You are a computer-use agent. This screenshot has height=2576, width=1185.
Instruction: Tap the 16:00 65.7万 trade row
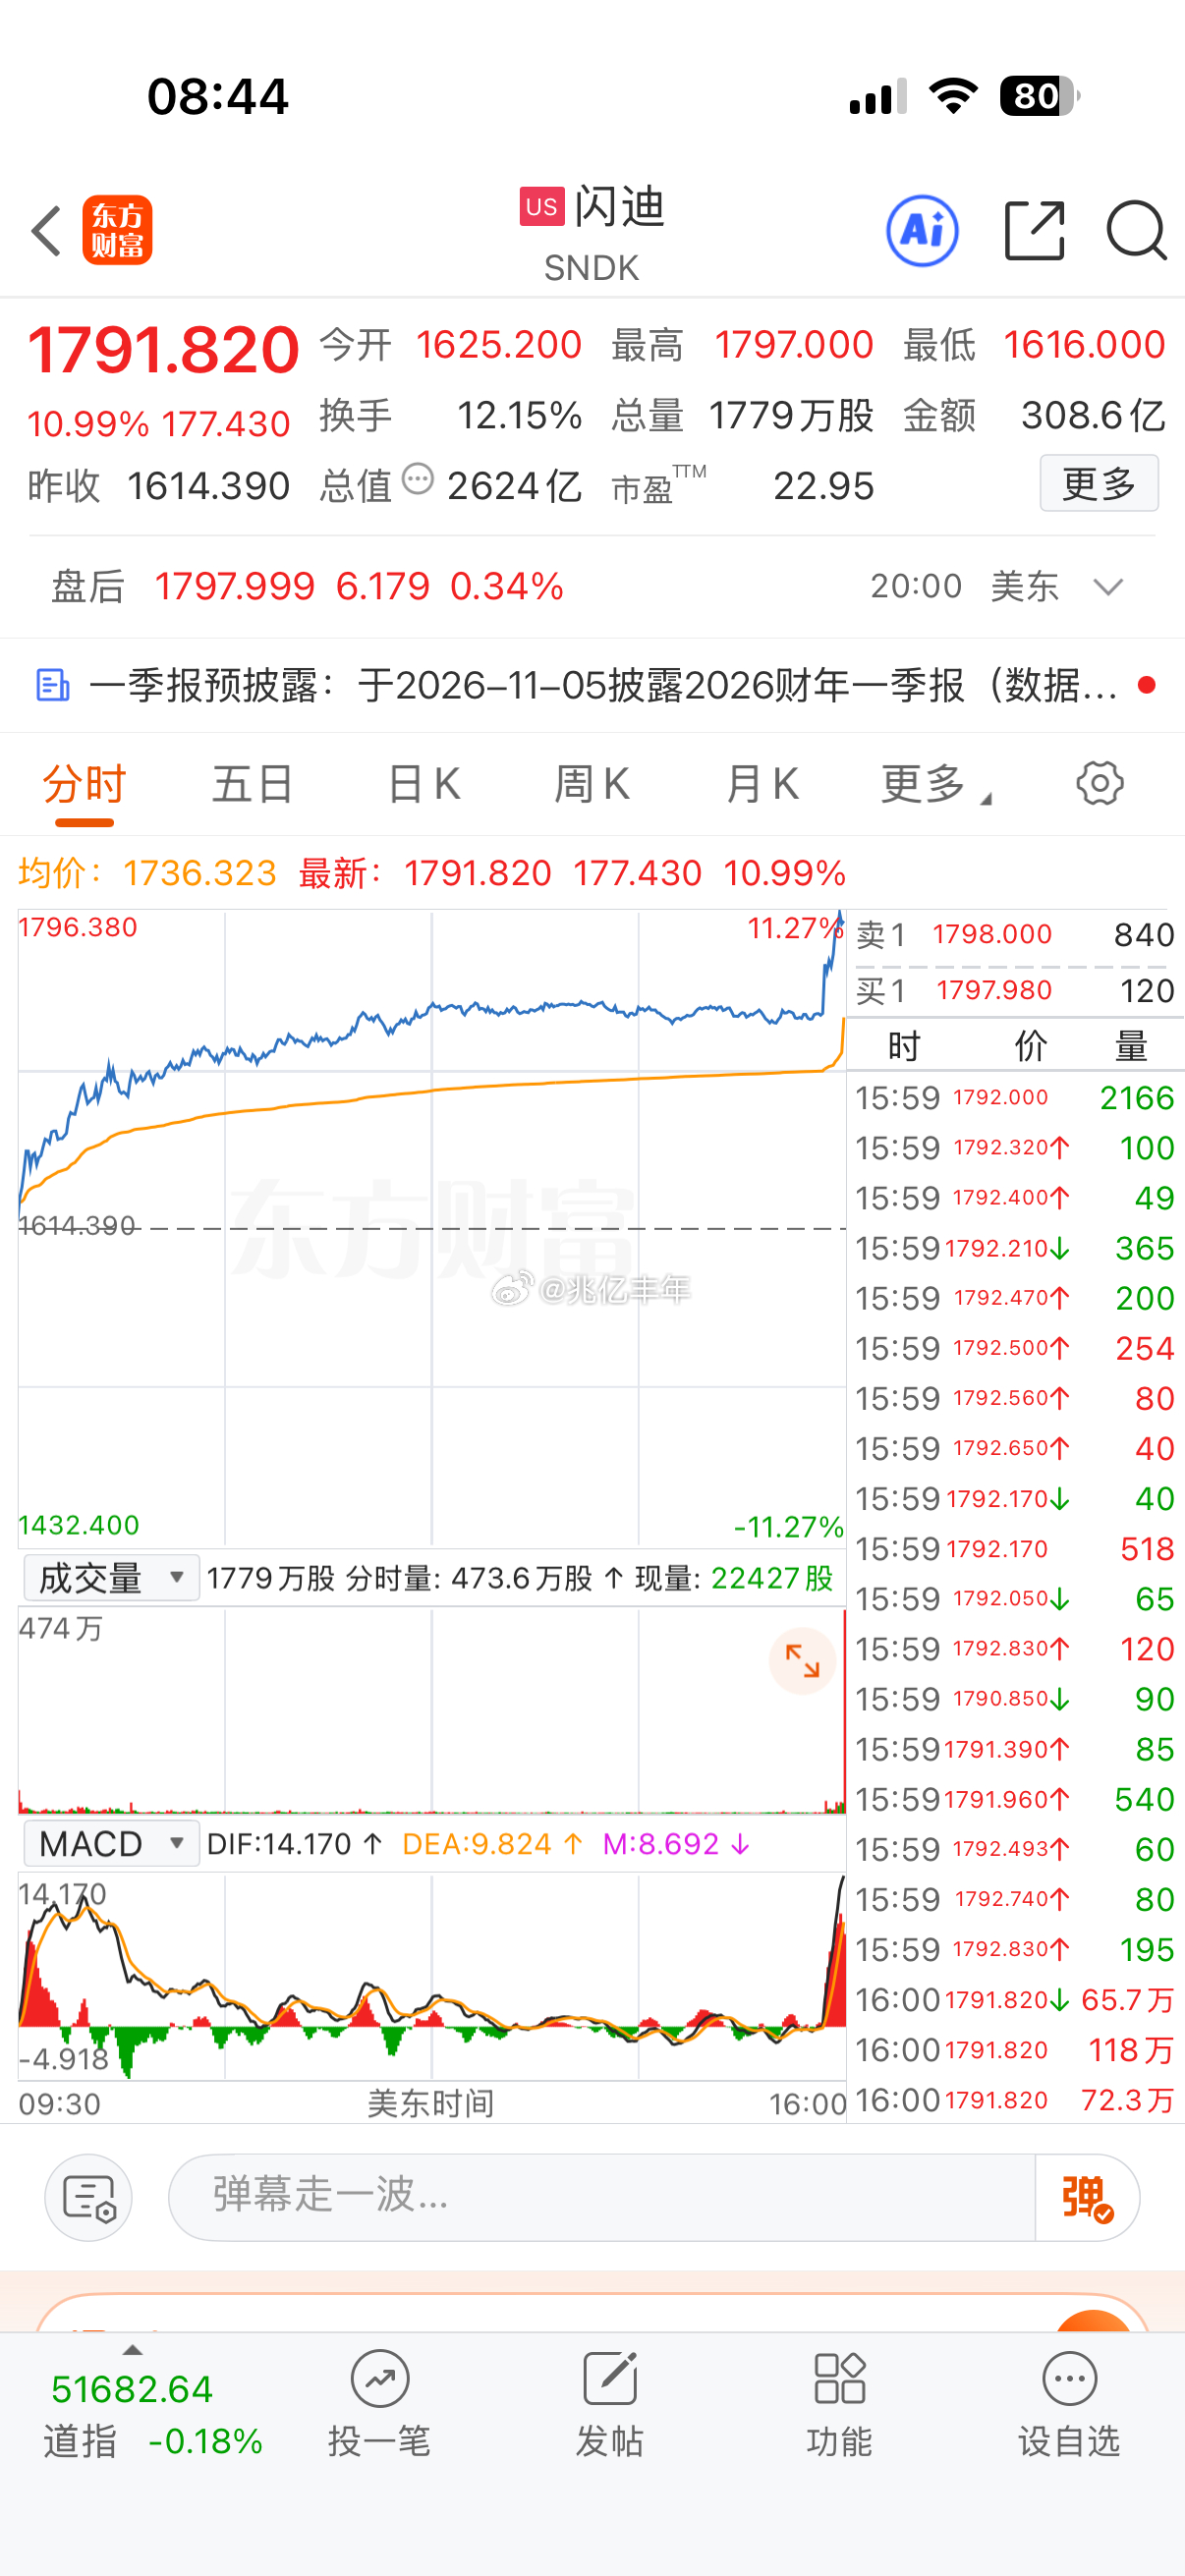(1015, 2000)
